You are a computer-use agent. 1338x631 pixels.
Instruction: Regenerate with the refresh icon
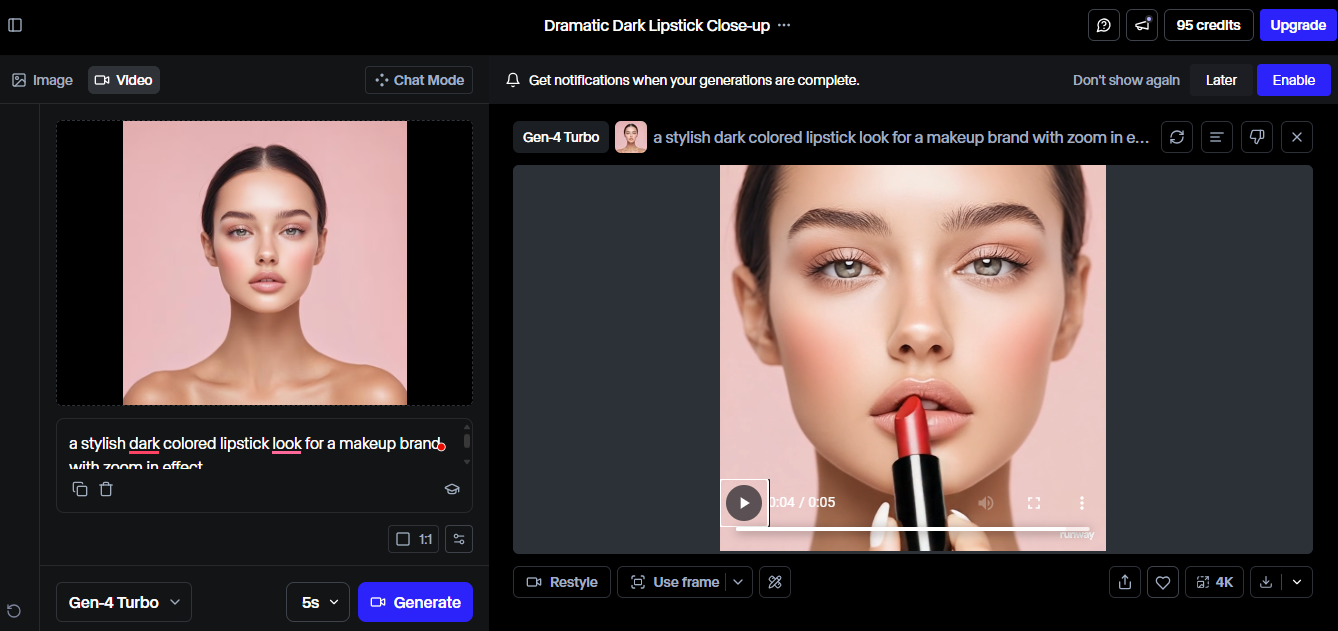click(1176, 137)
